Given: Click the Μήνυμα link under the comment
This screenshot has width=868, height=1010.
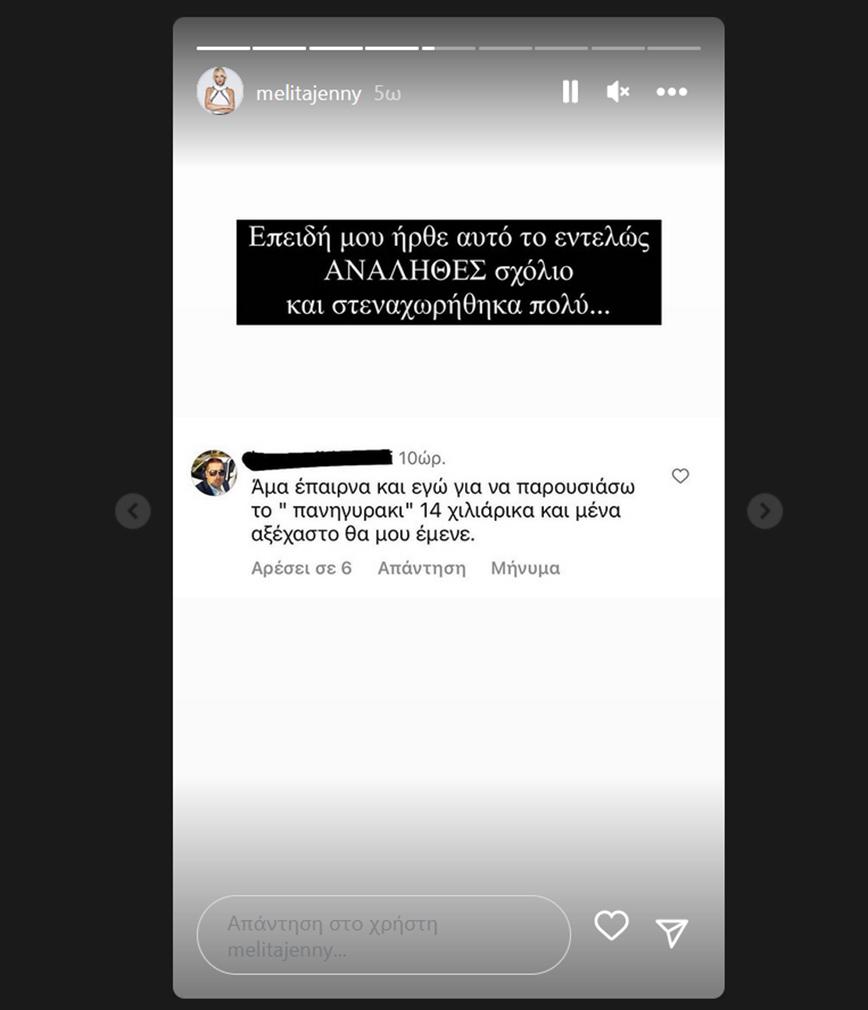Looking at the screenshot, I should pyautogui.click(x=525, y=568).
